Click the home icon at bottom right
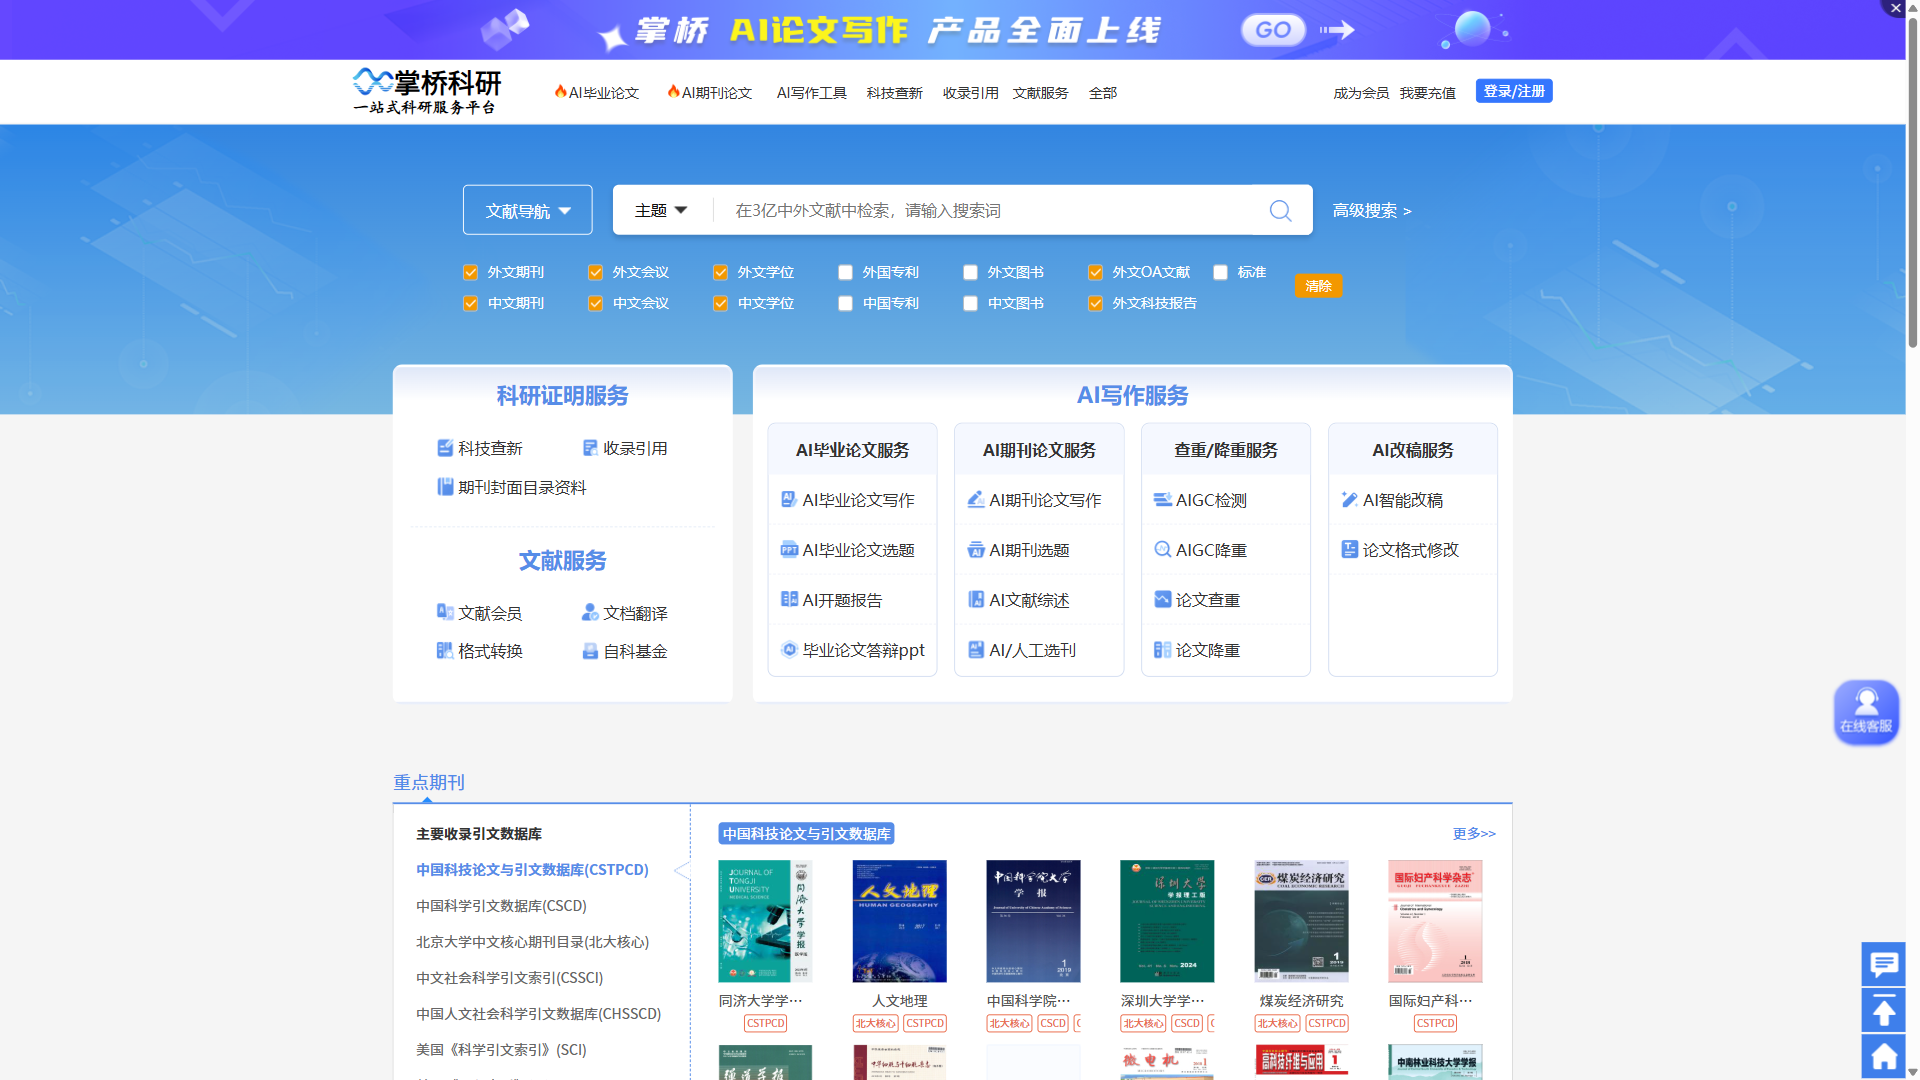This screenshot has height=1080, width=1920. tap(1883, 1057)
